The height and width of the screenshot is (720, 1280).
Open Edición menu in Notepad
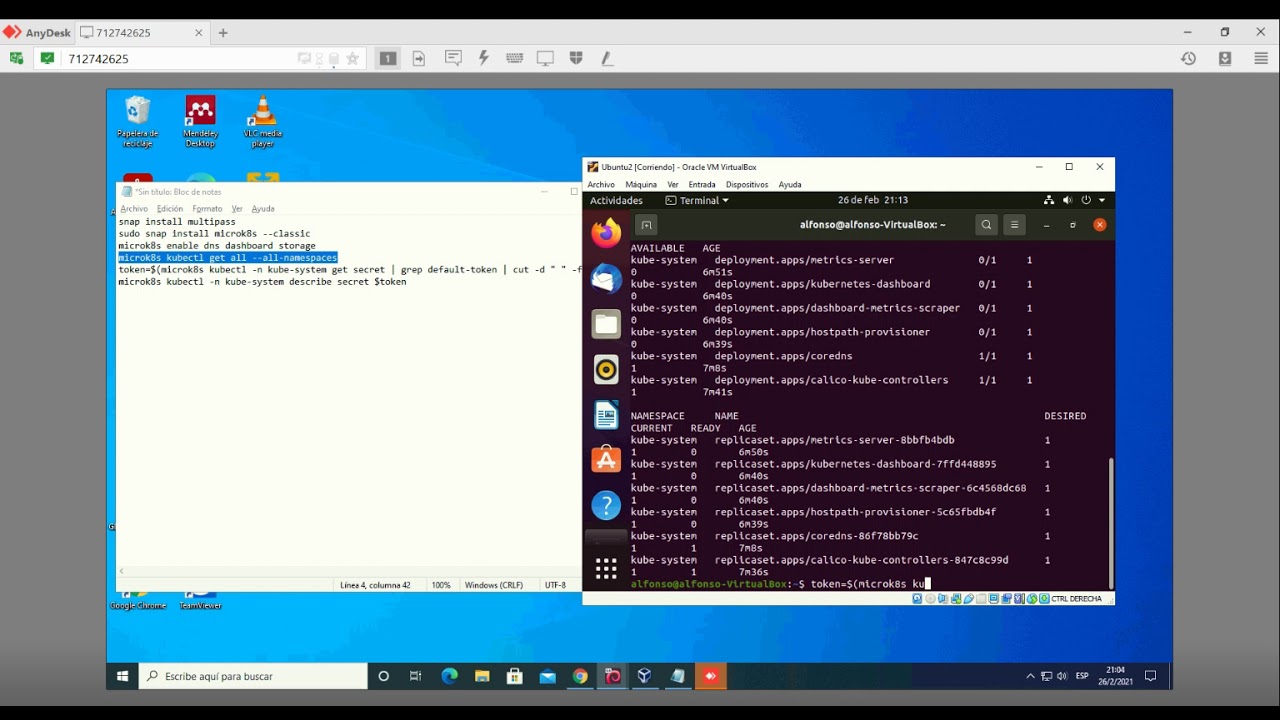pyautogui.click(x=170, y=209)
